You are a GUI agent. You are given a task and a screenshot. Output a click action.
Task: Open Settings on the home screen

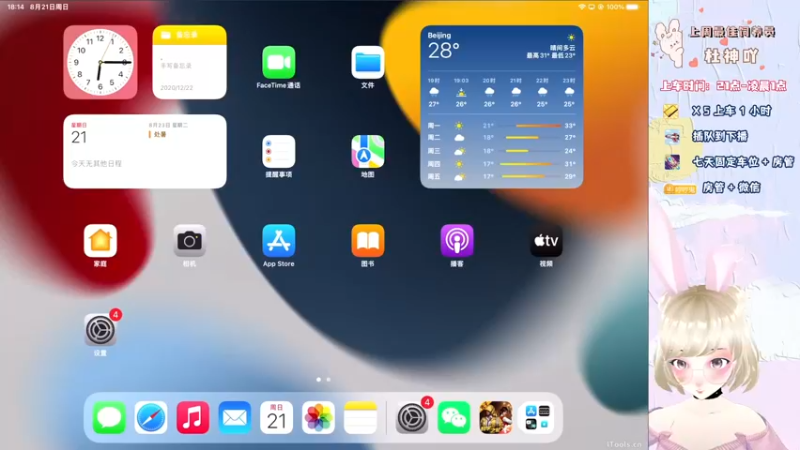point(101,330)
